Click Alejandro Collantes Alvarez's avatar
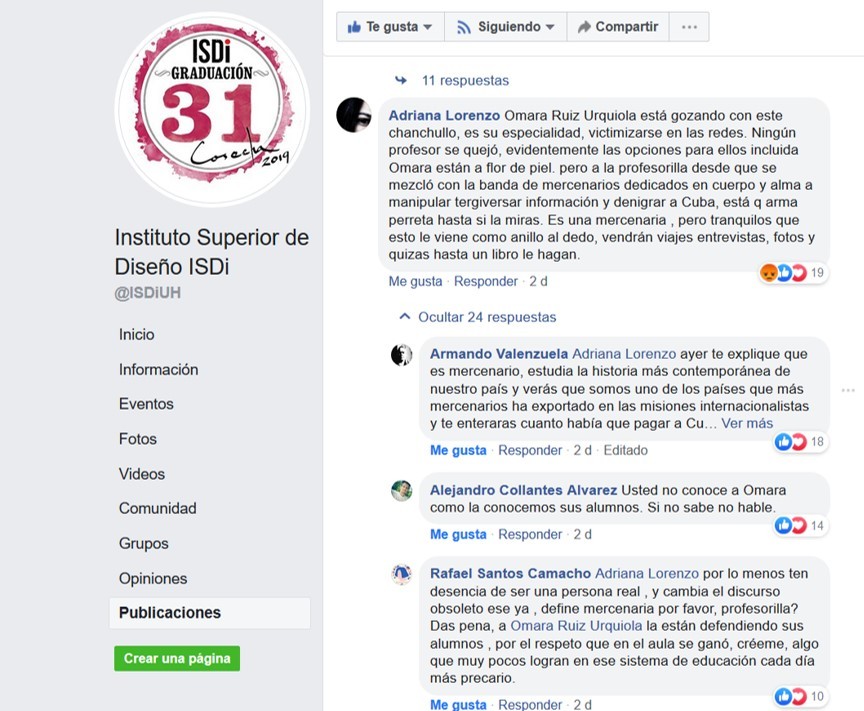Image resolution: width=864 pixels, height=711 pixels. 402,491
